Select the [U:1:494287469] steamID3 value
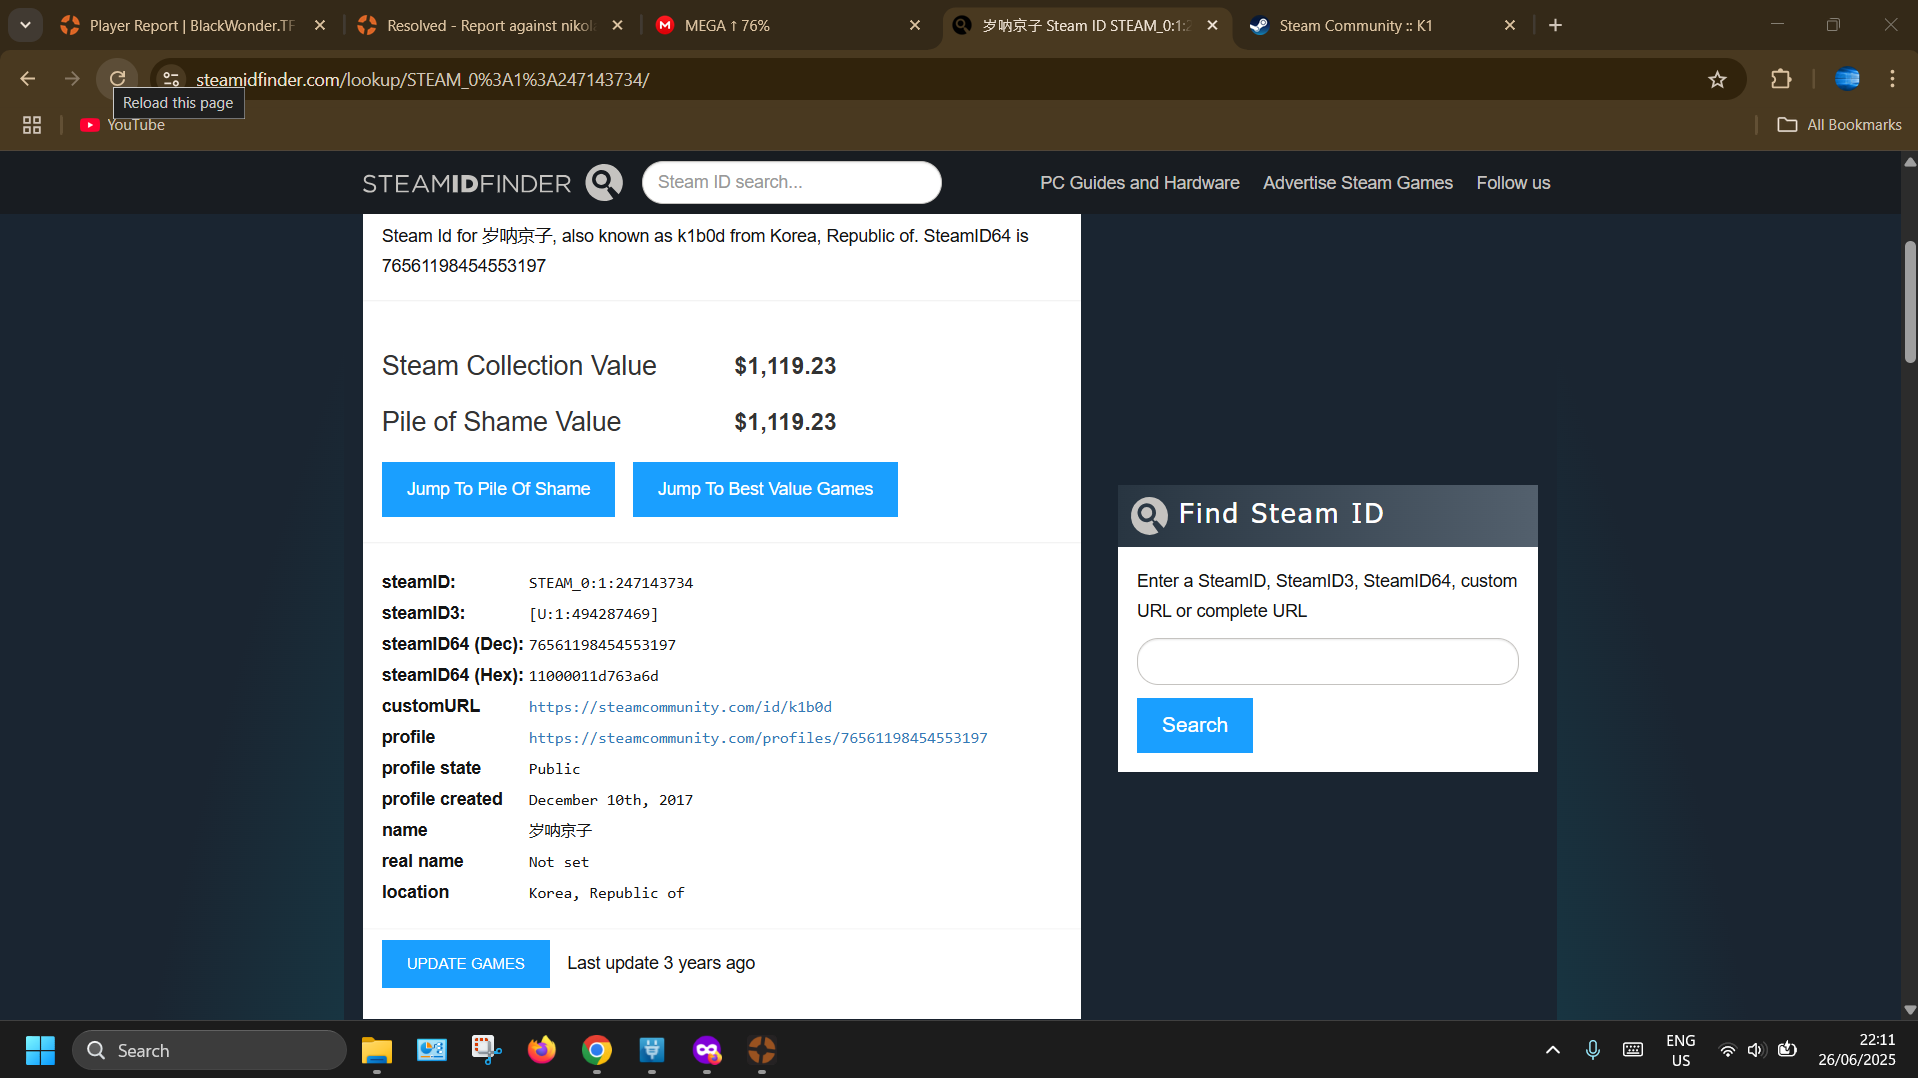The height and width of the screenshot is (1078, 1918). tap(593, 614)
